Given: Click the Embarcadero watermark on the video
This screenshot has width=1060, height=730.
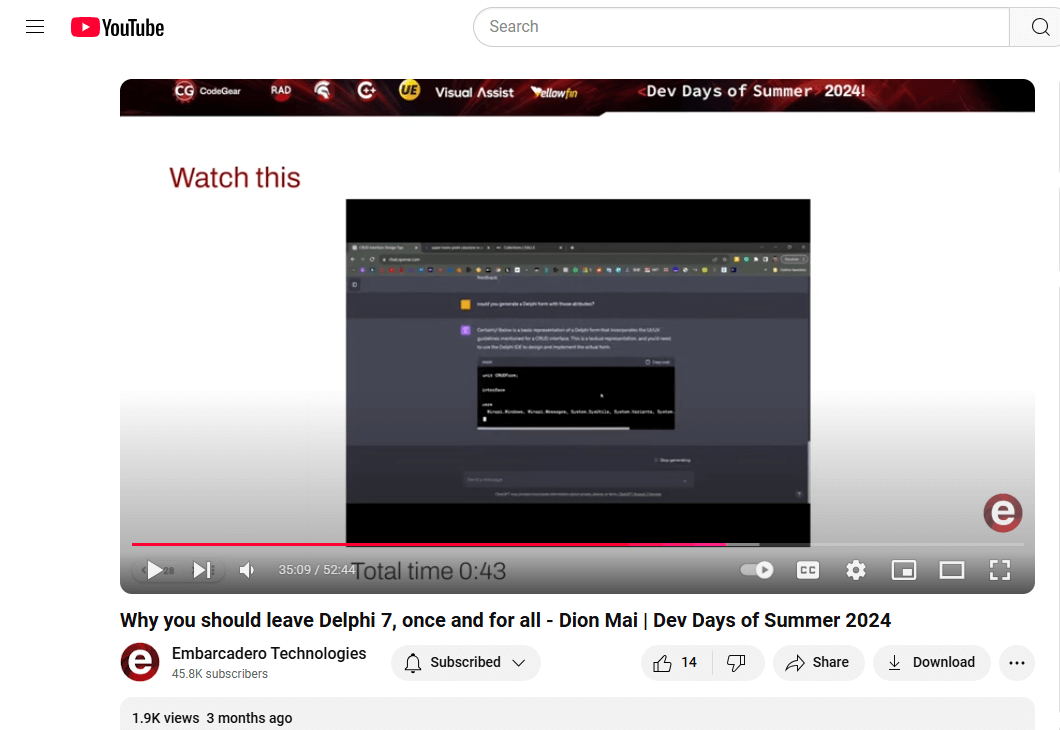Looking at the screenshot, I should point(1003,513).
